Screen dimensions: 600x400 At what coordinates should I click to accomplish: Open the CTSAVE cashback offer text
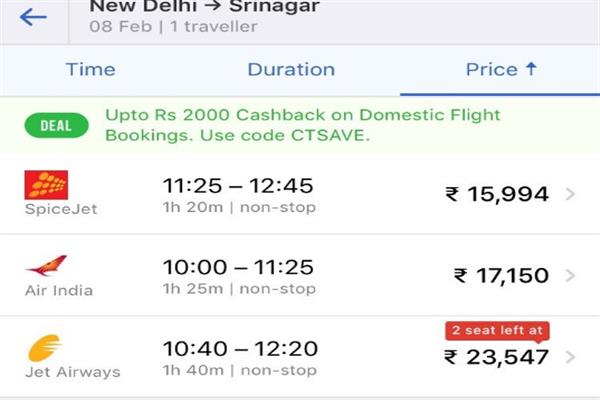pyautogui.click(x=303, y=125)
